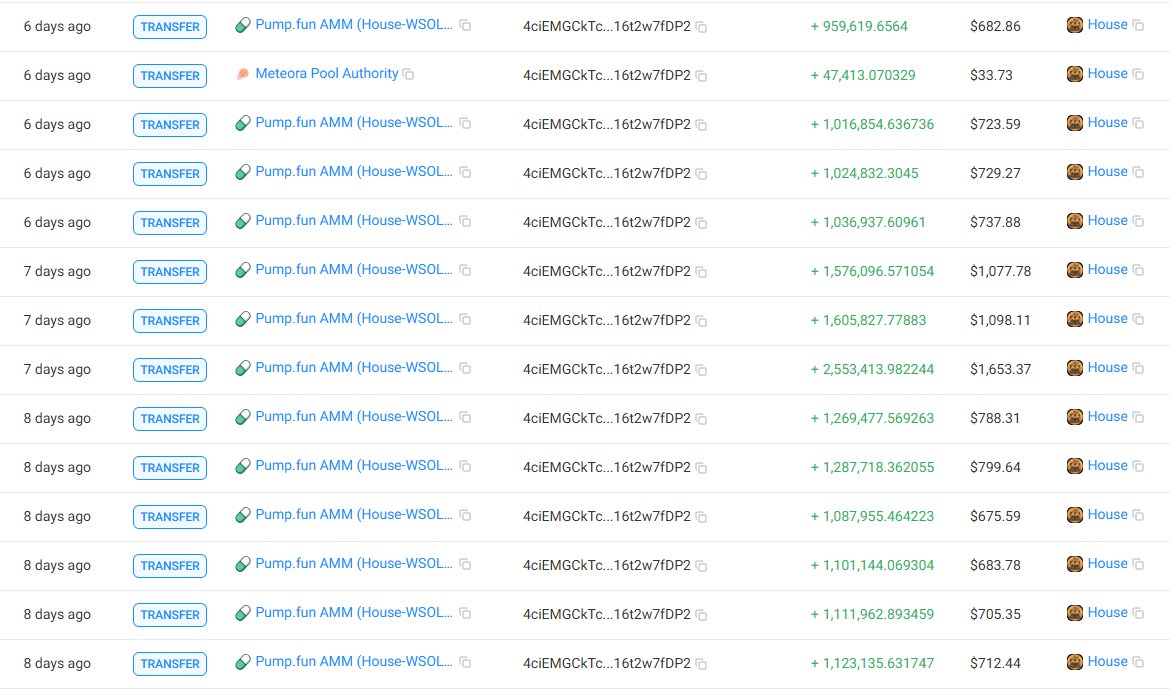Click House token logo in $675.59 row
The image size is (1170, 695).
[1074, 515]
